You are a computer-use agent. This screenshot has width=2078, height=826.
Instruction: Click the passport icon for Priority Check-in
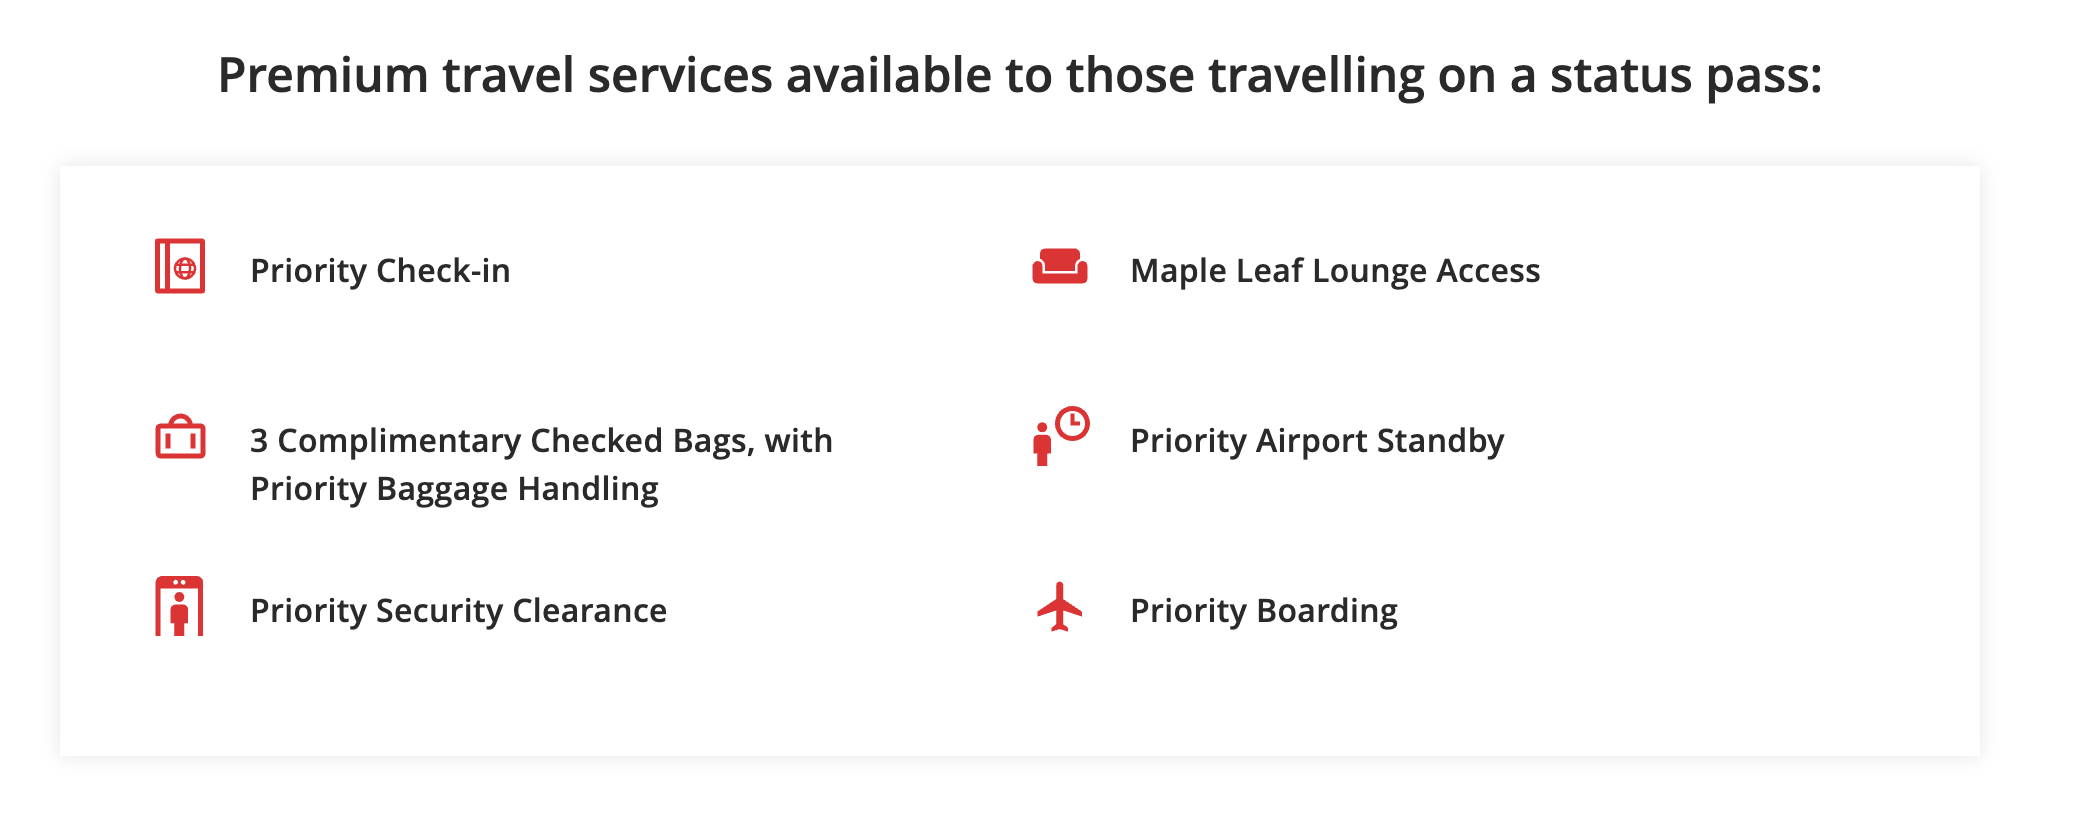point(180,266)
